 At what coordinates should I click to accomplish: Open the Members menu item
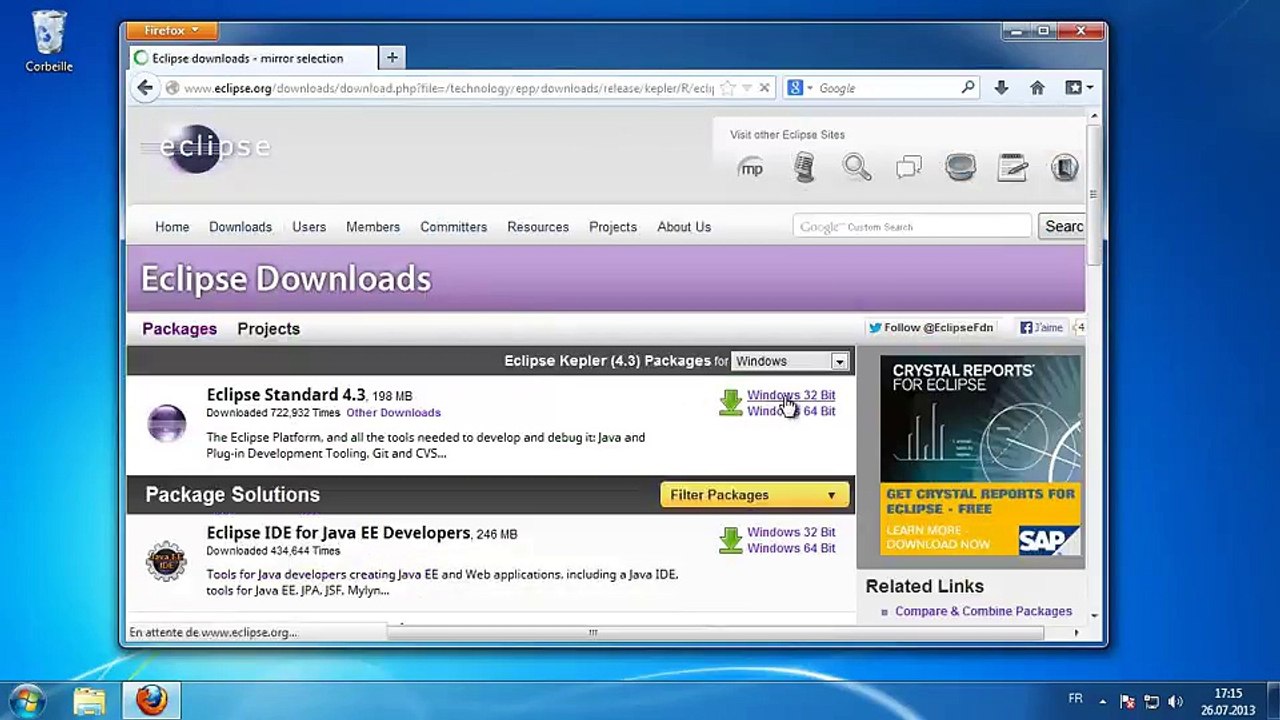[x=373, y=227]
